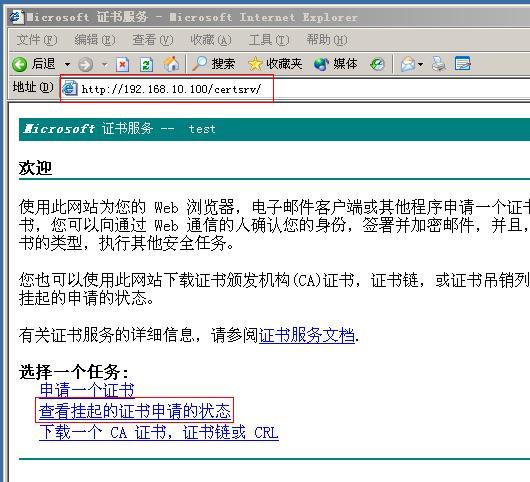Expand the Mail envelope dropdown arrow
This screenshot has width=530, height=482.
pos(420,64)
